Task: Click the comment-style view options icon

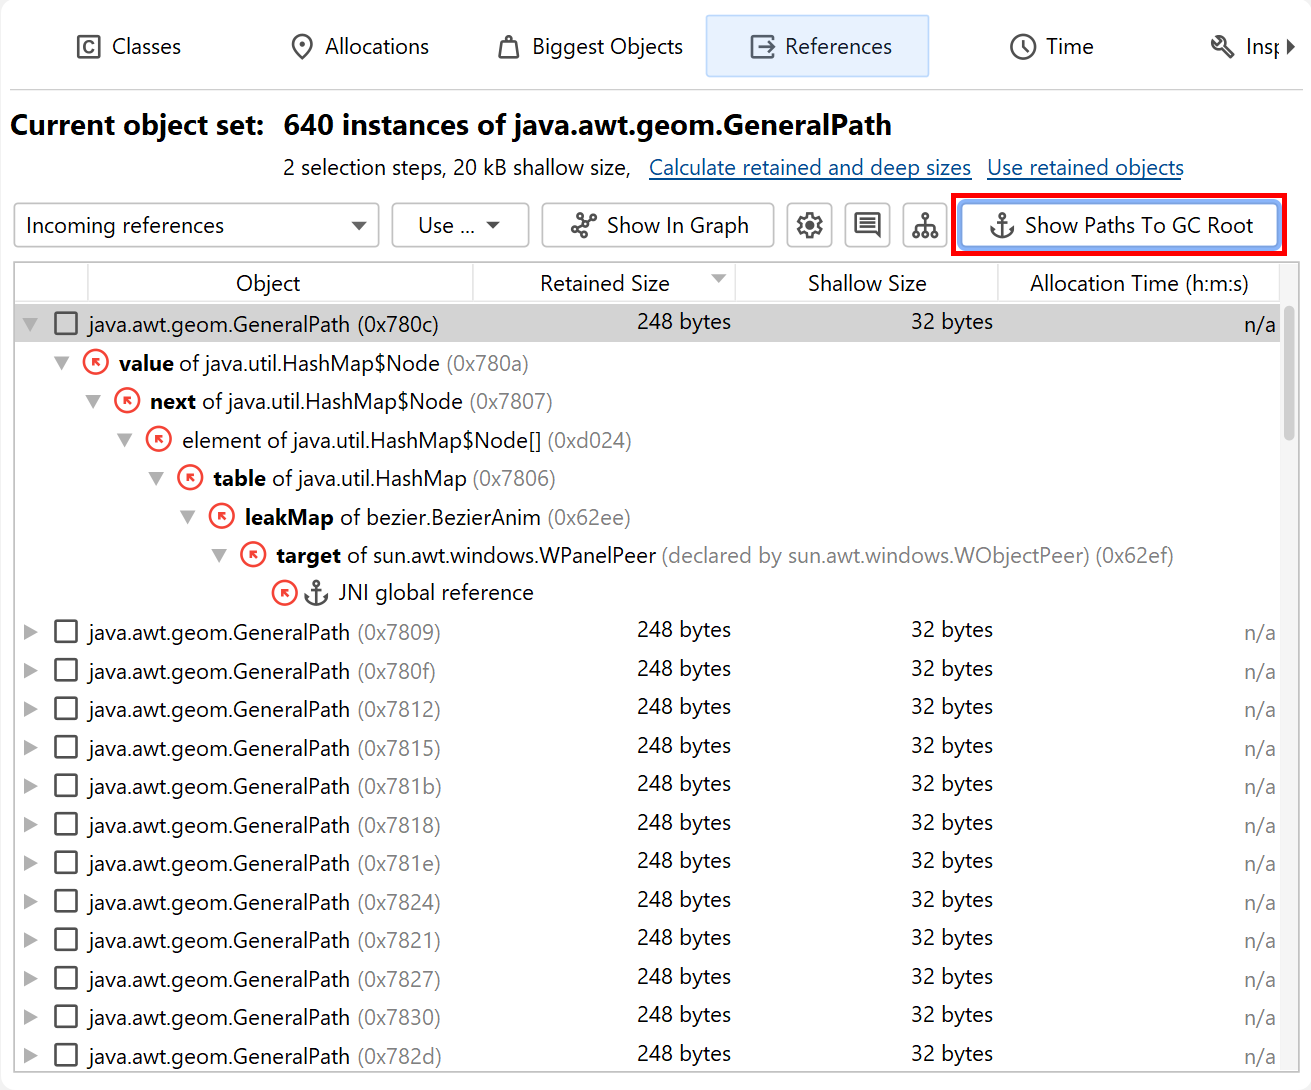Action: (x=867, y=225)
